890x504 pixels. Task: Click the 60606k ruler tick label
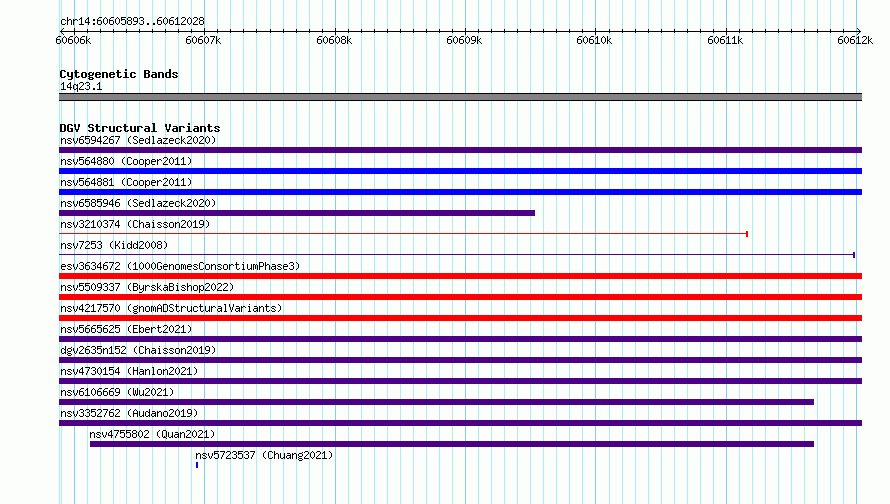(x=73, y=40)
